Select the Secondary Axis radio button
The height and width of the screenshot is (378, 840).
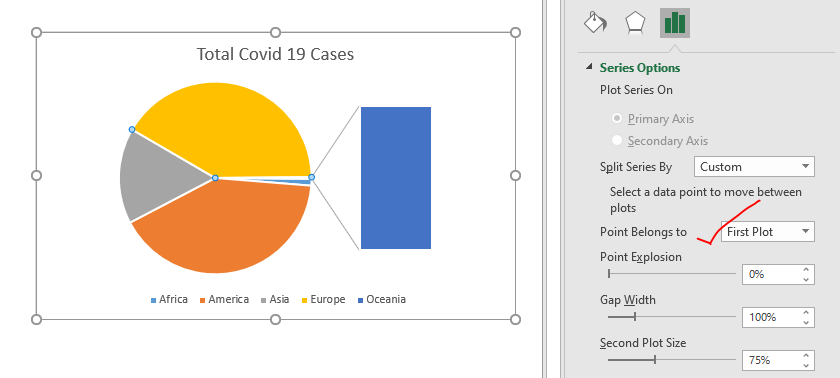point(617,140)
